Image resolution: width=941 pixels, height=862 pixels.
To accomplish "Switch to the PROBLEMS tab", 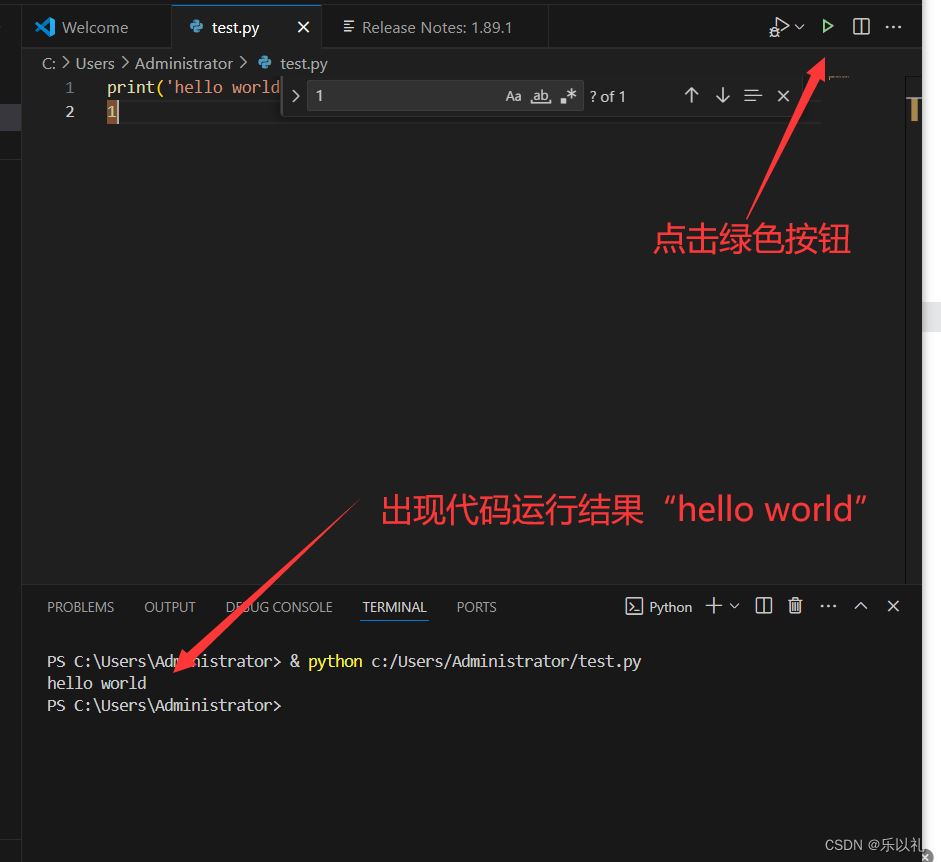I will [x=80, y=607].
